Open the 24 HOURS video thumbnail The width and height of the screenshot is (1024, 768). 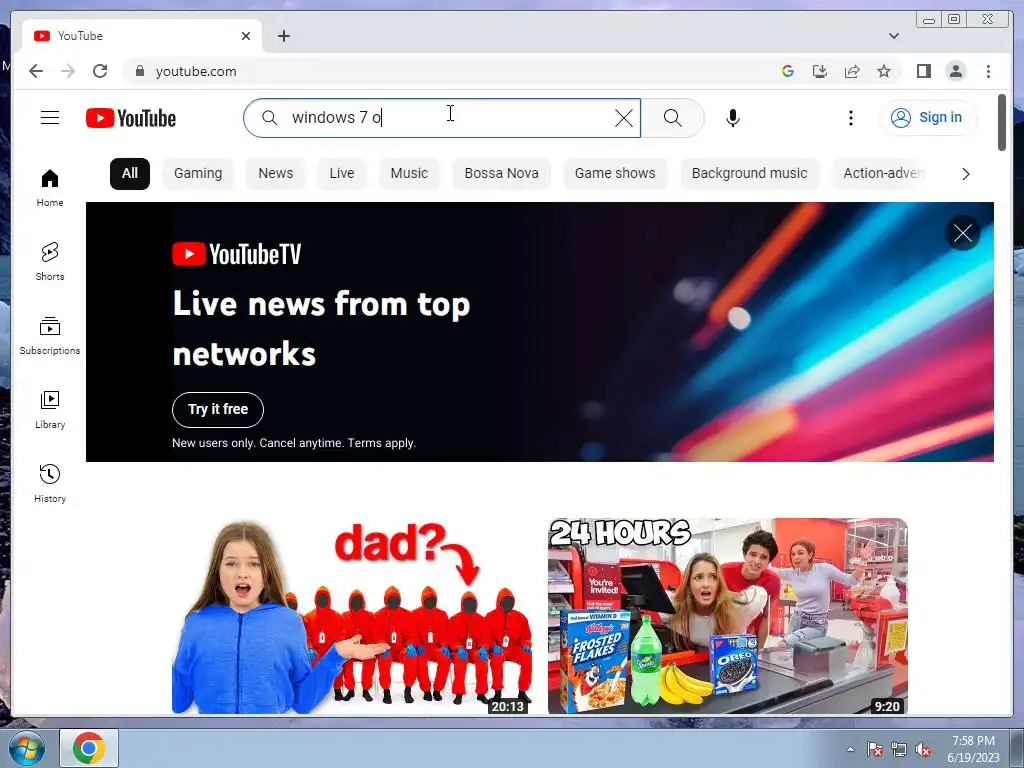728,616
